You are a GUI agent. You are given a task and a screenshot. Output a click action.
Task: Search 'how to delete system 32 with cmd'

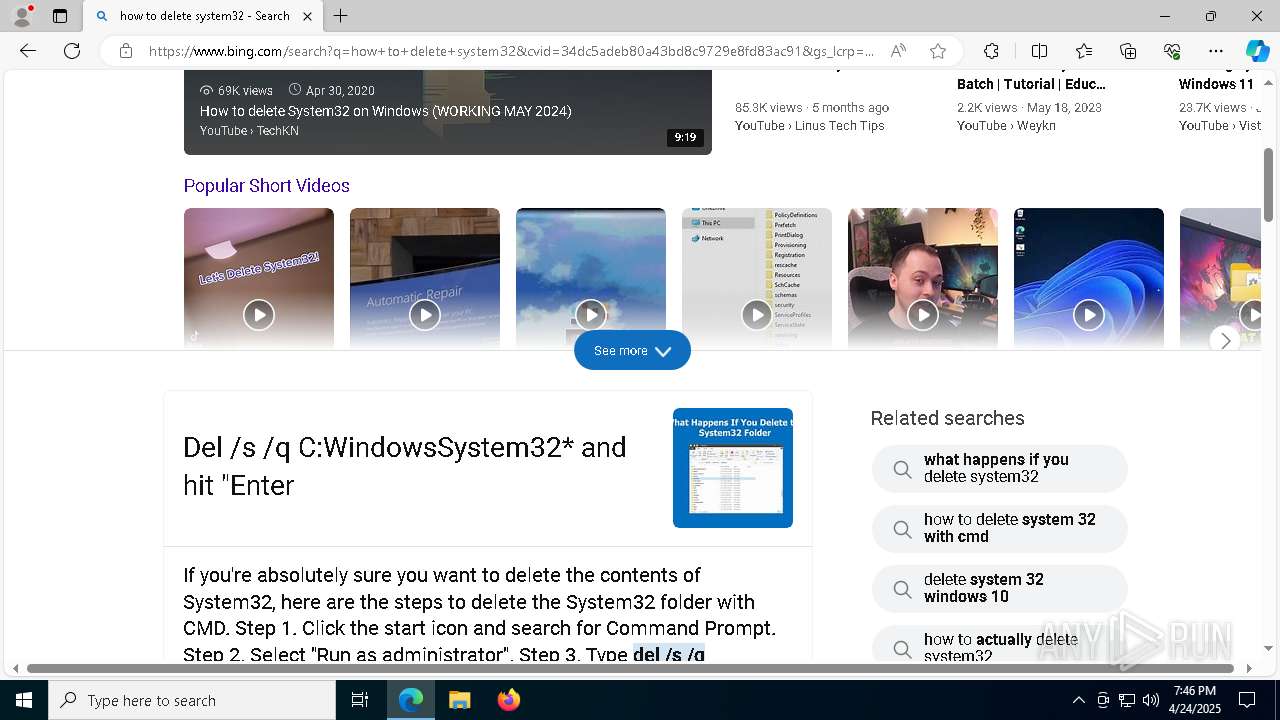click(1000, 528)
